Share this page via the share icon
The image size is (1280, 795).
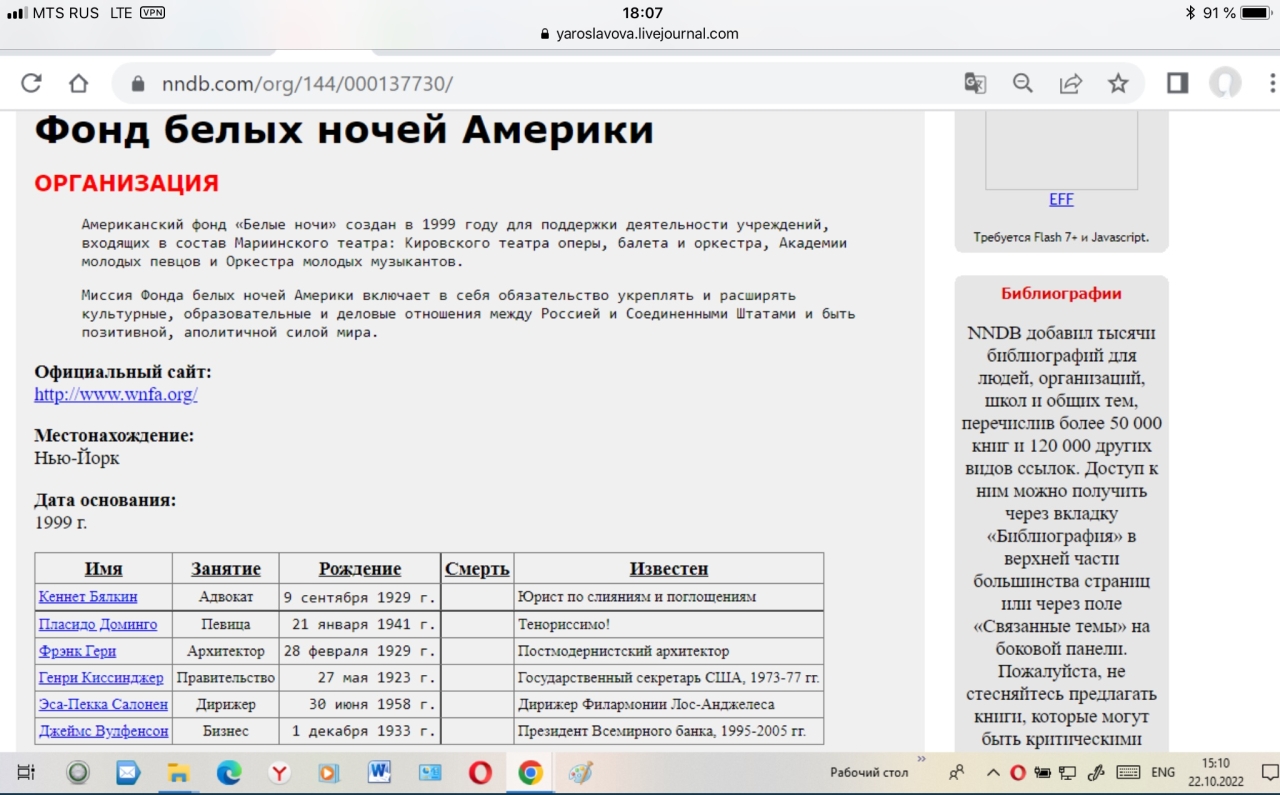coord(1071,83)
